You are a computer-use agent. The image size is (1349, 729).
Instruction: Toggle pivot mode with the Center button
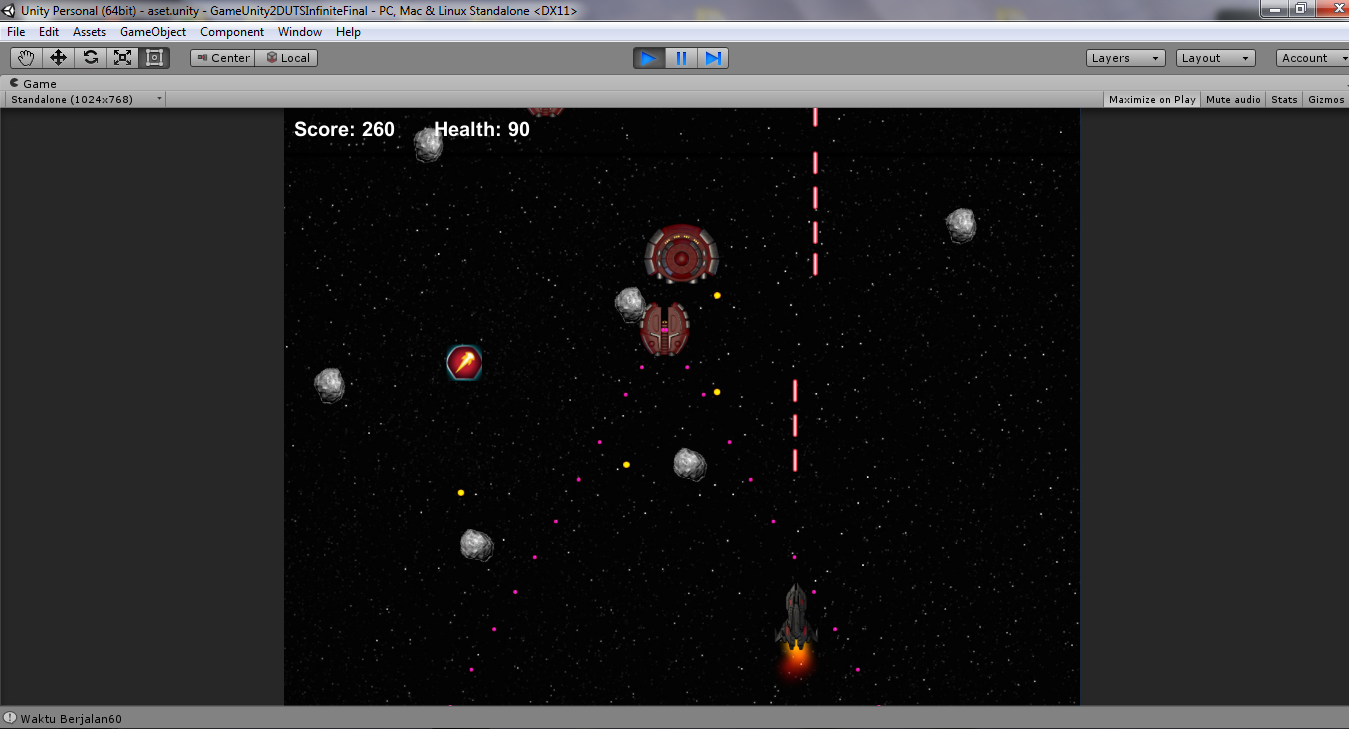click(x=221, y=57)
